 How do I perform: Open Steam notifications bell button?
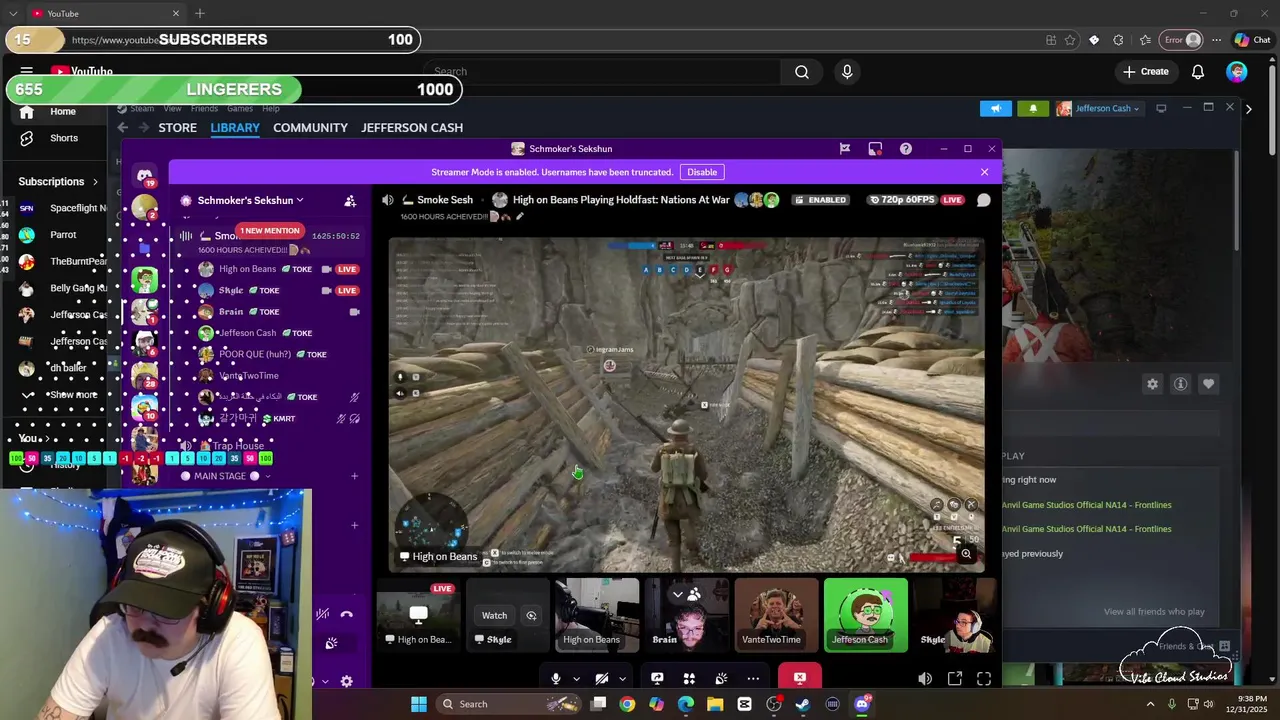[1033, 108]
